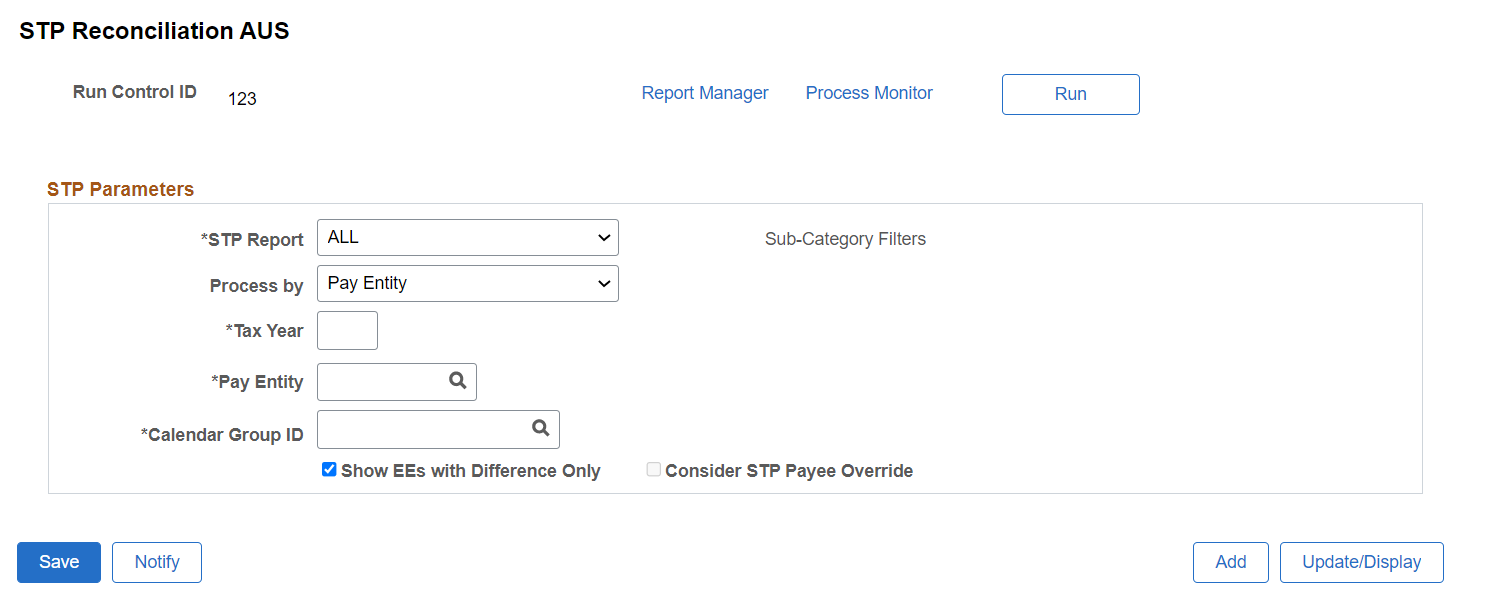Viewport: 1486px width, 600px height.
Task: Go to Process Monitor
Action: point(869,93)
